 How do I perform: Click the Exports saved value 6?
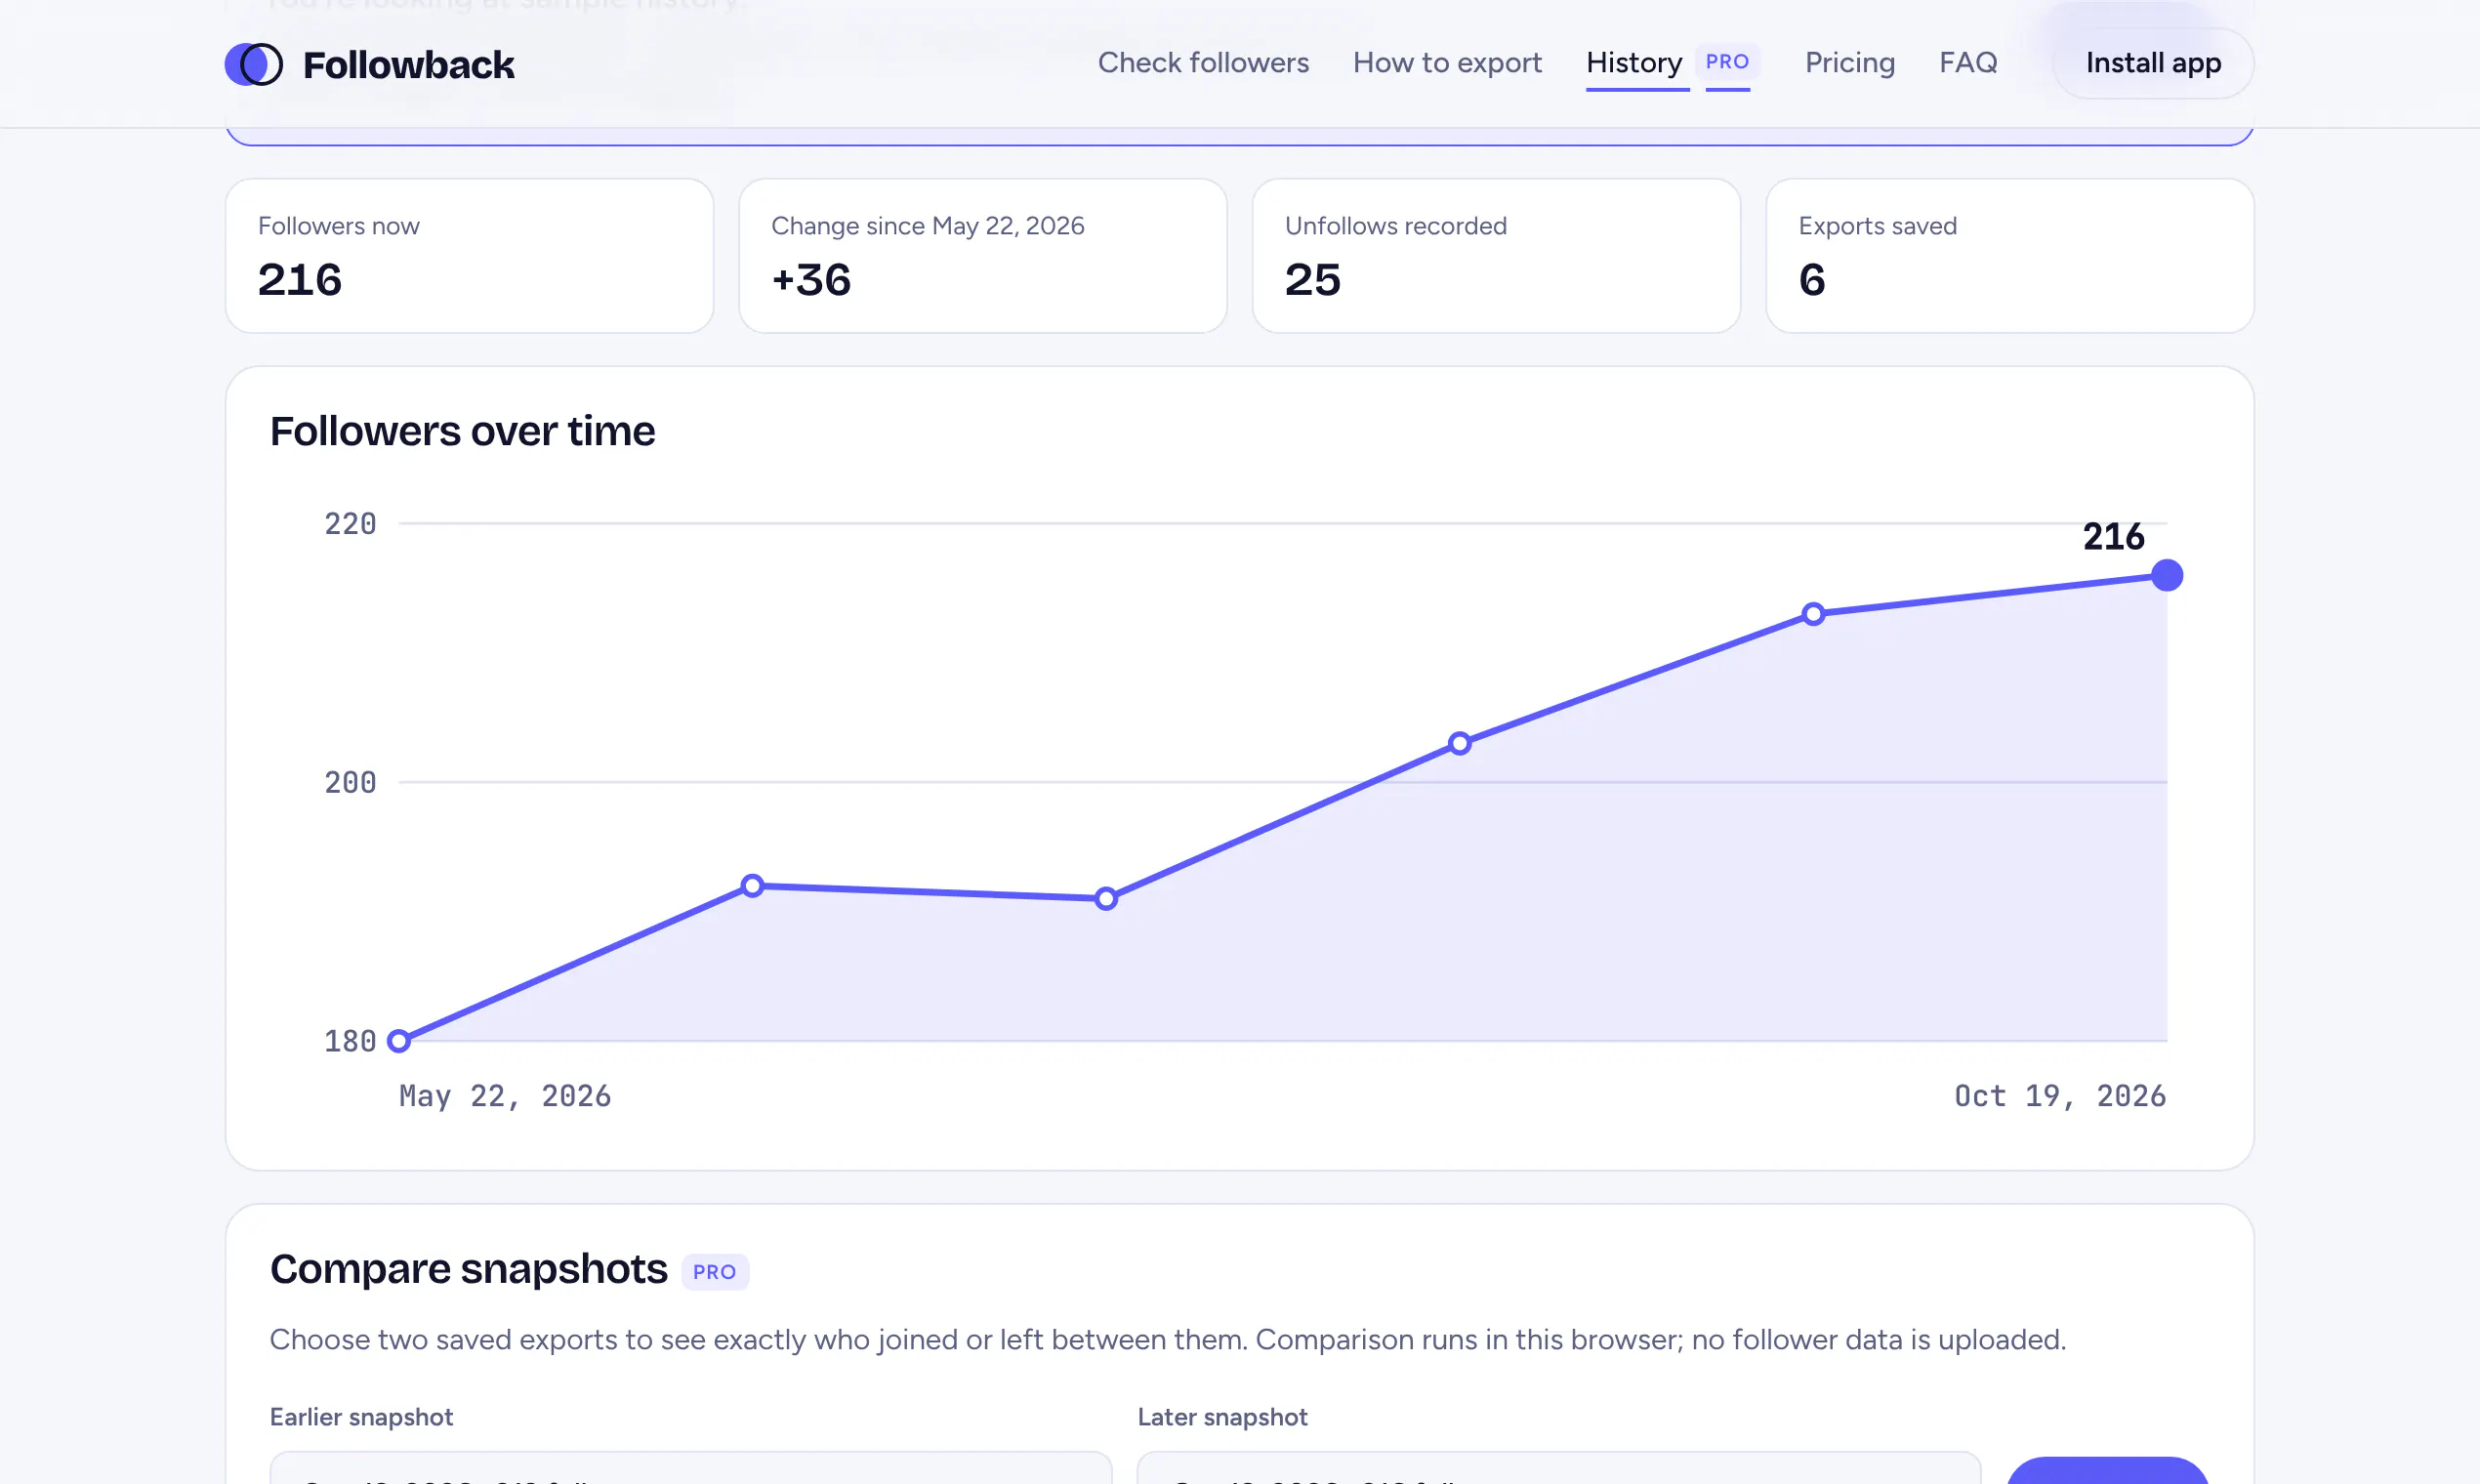1811,280
